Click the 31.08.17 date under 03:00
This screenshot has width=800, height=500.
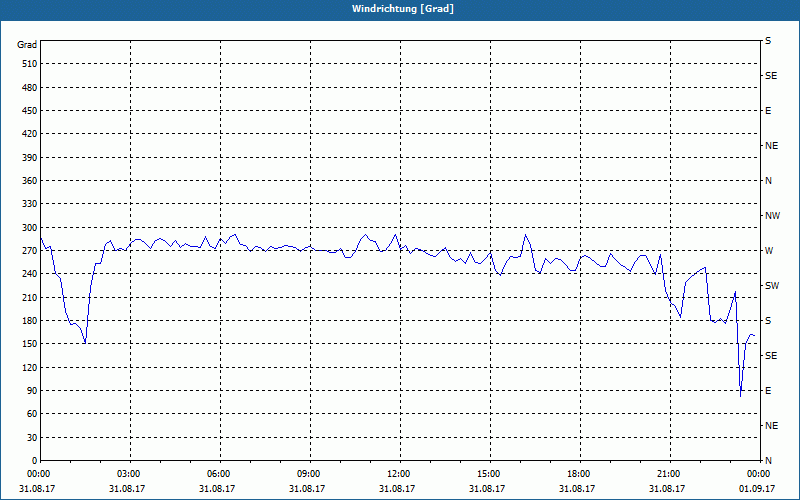tap(127, 488)
